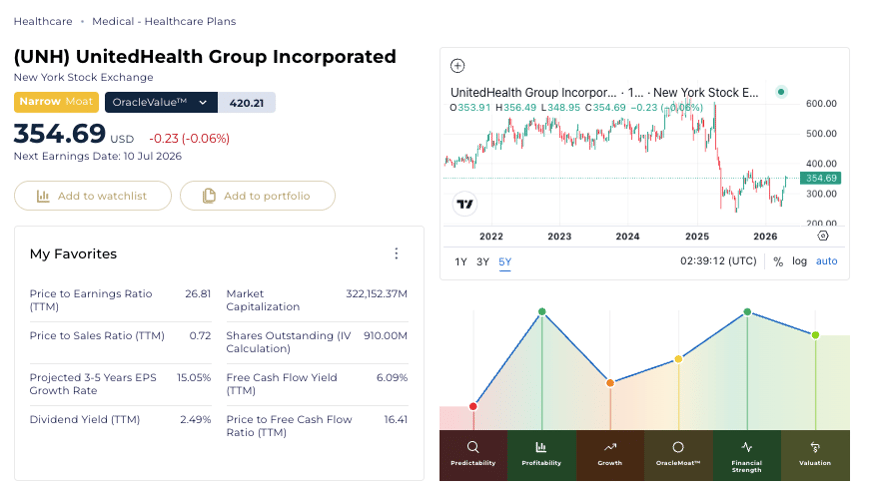Open chart settings gear icon
888x492 pixels.
tap(823, 236)
